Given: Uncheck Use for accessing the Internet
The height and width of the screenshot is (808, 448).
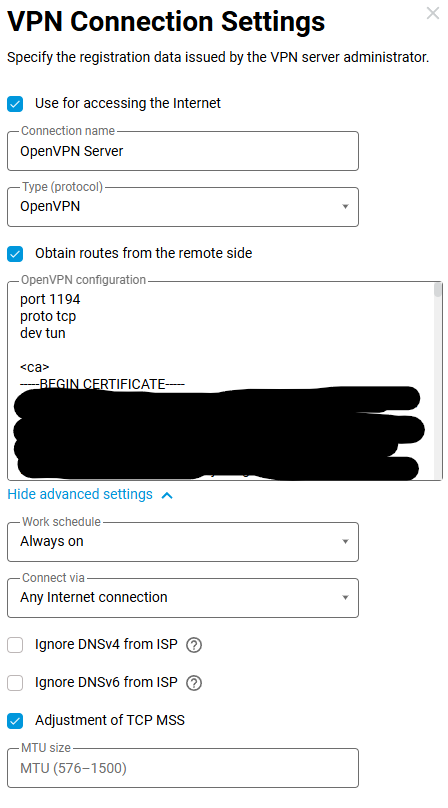Looking at the screenshot, I should pyautogui.click(x=15, y=104).
